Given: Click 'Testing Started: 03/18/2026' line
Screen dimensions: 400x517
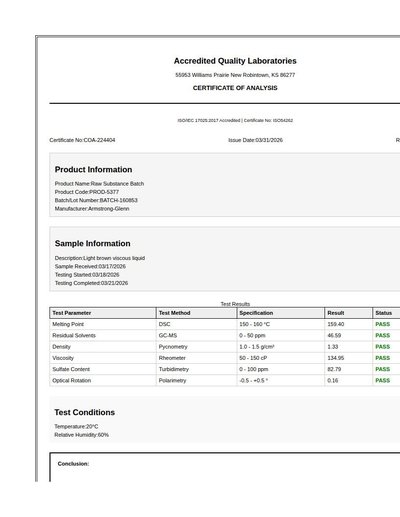Looking at the screenshot, I should (87, 275).
